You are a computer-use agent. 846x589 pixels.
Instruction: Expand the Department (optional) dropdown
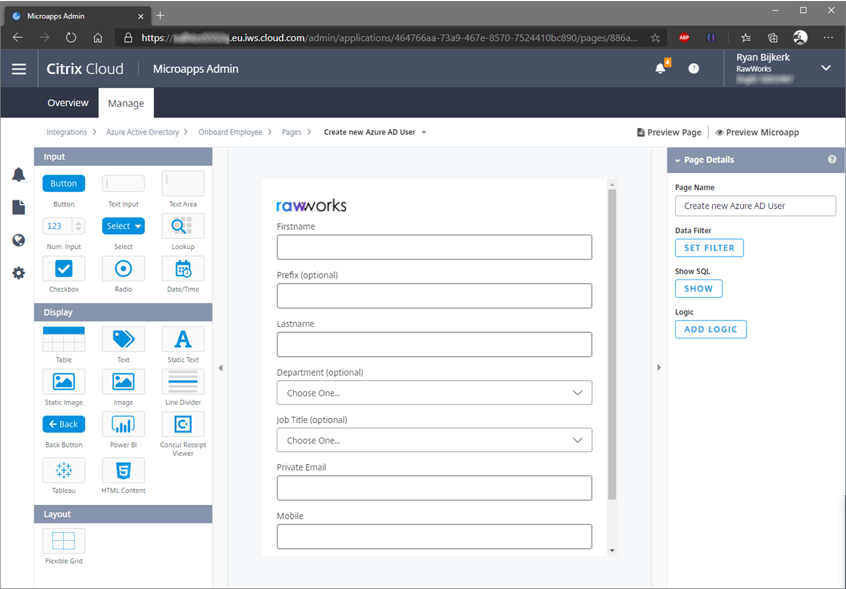434,393
